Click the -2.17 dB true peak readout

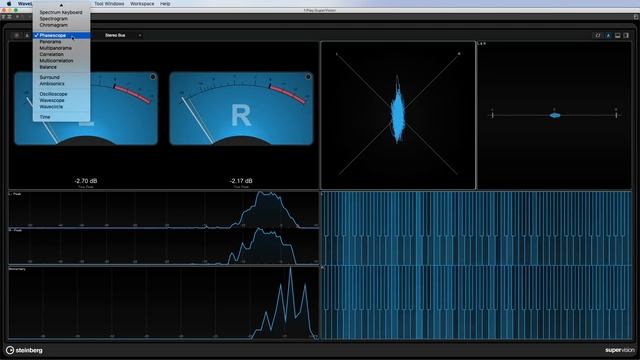[x=241, y=181]
